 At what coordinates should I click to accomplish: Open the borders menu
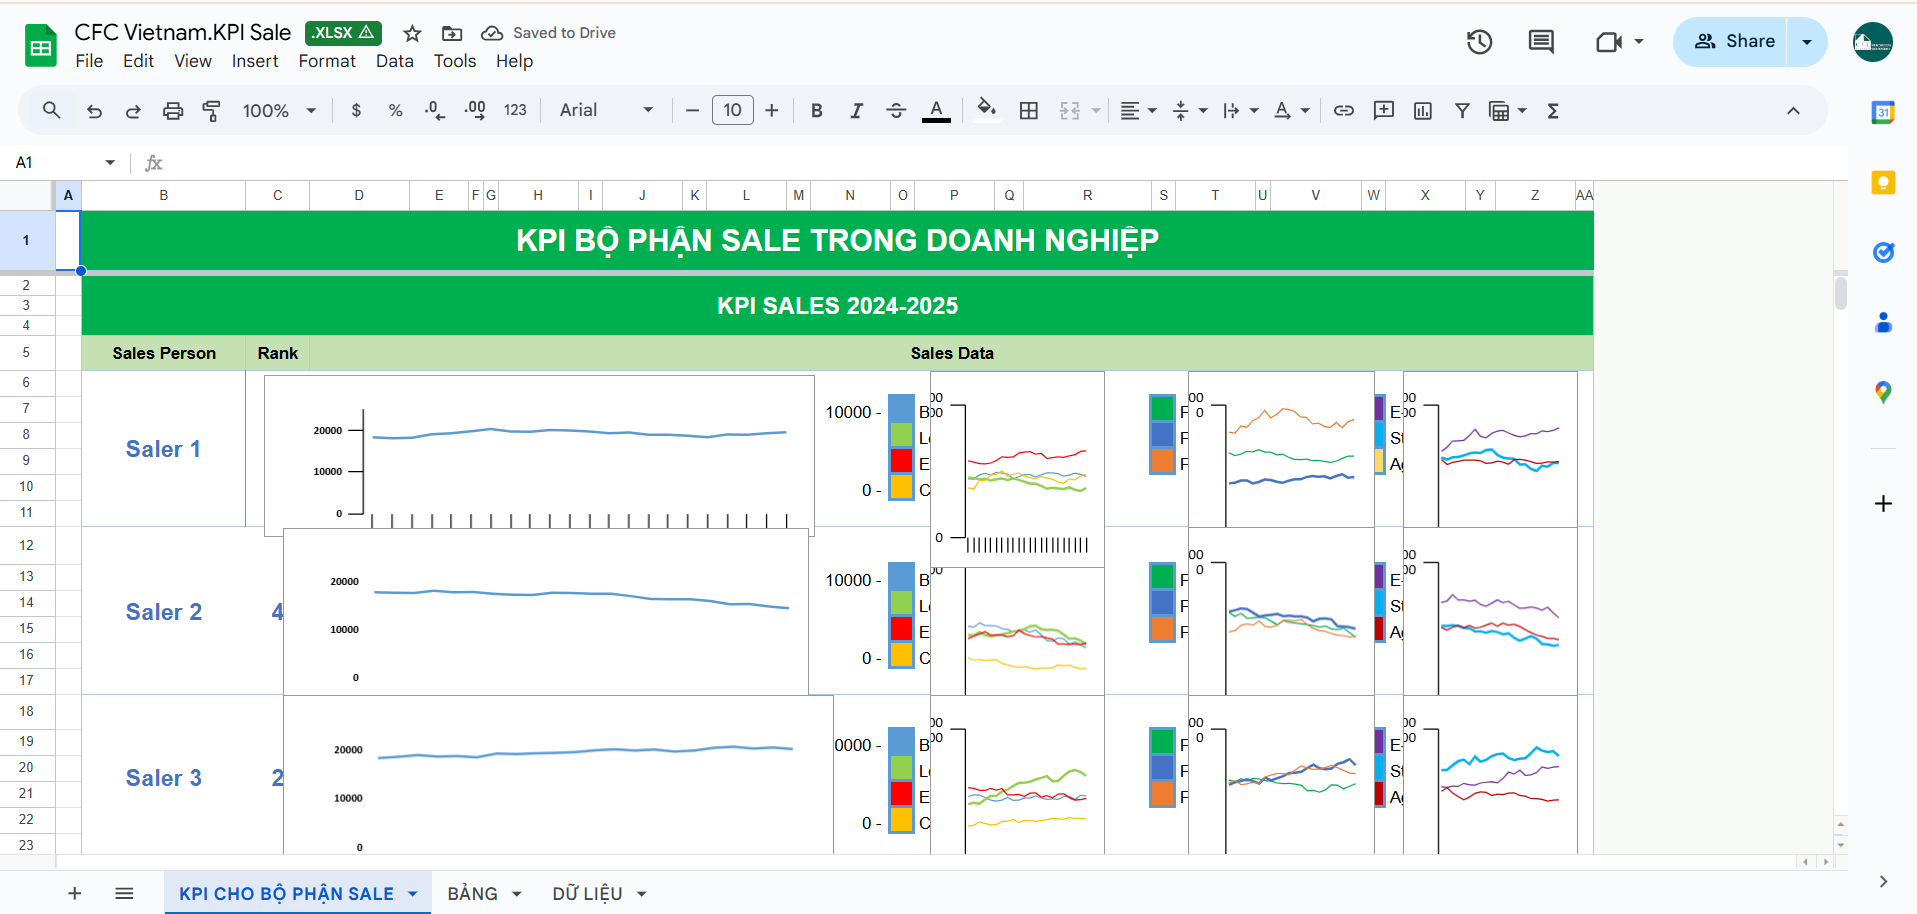1028,110
